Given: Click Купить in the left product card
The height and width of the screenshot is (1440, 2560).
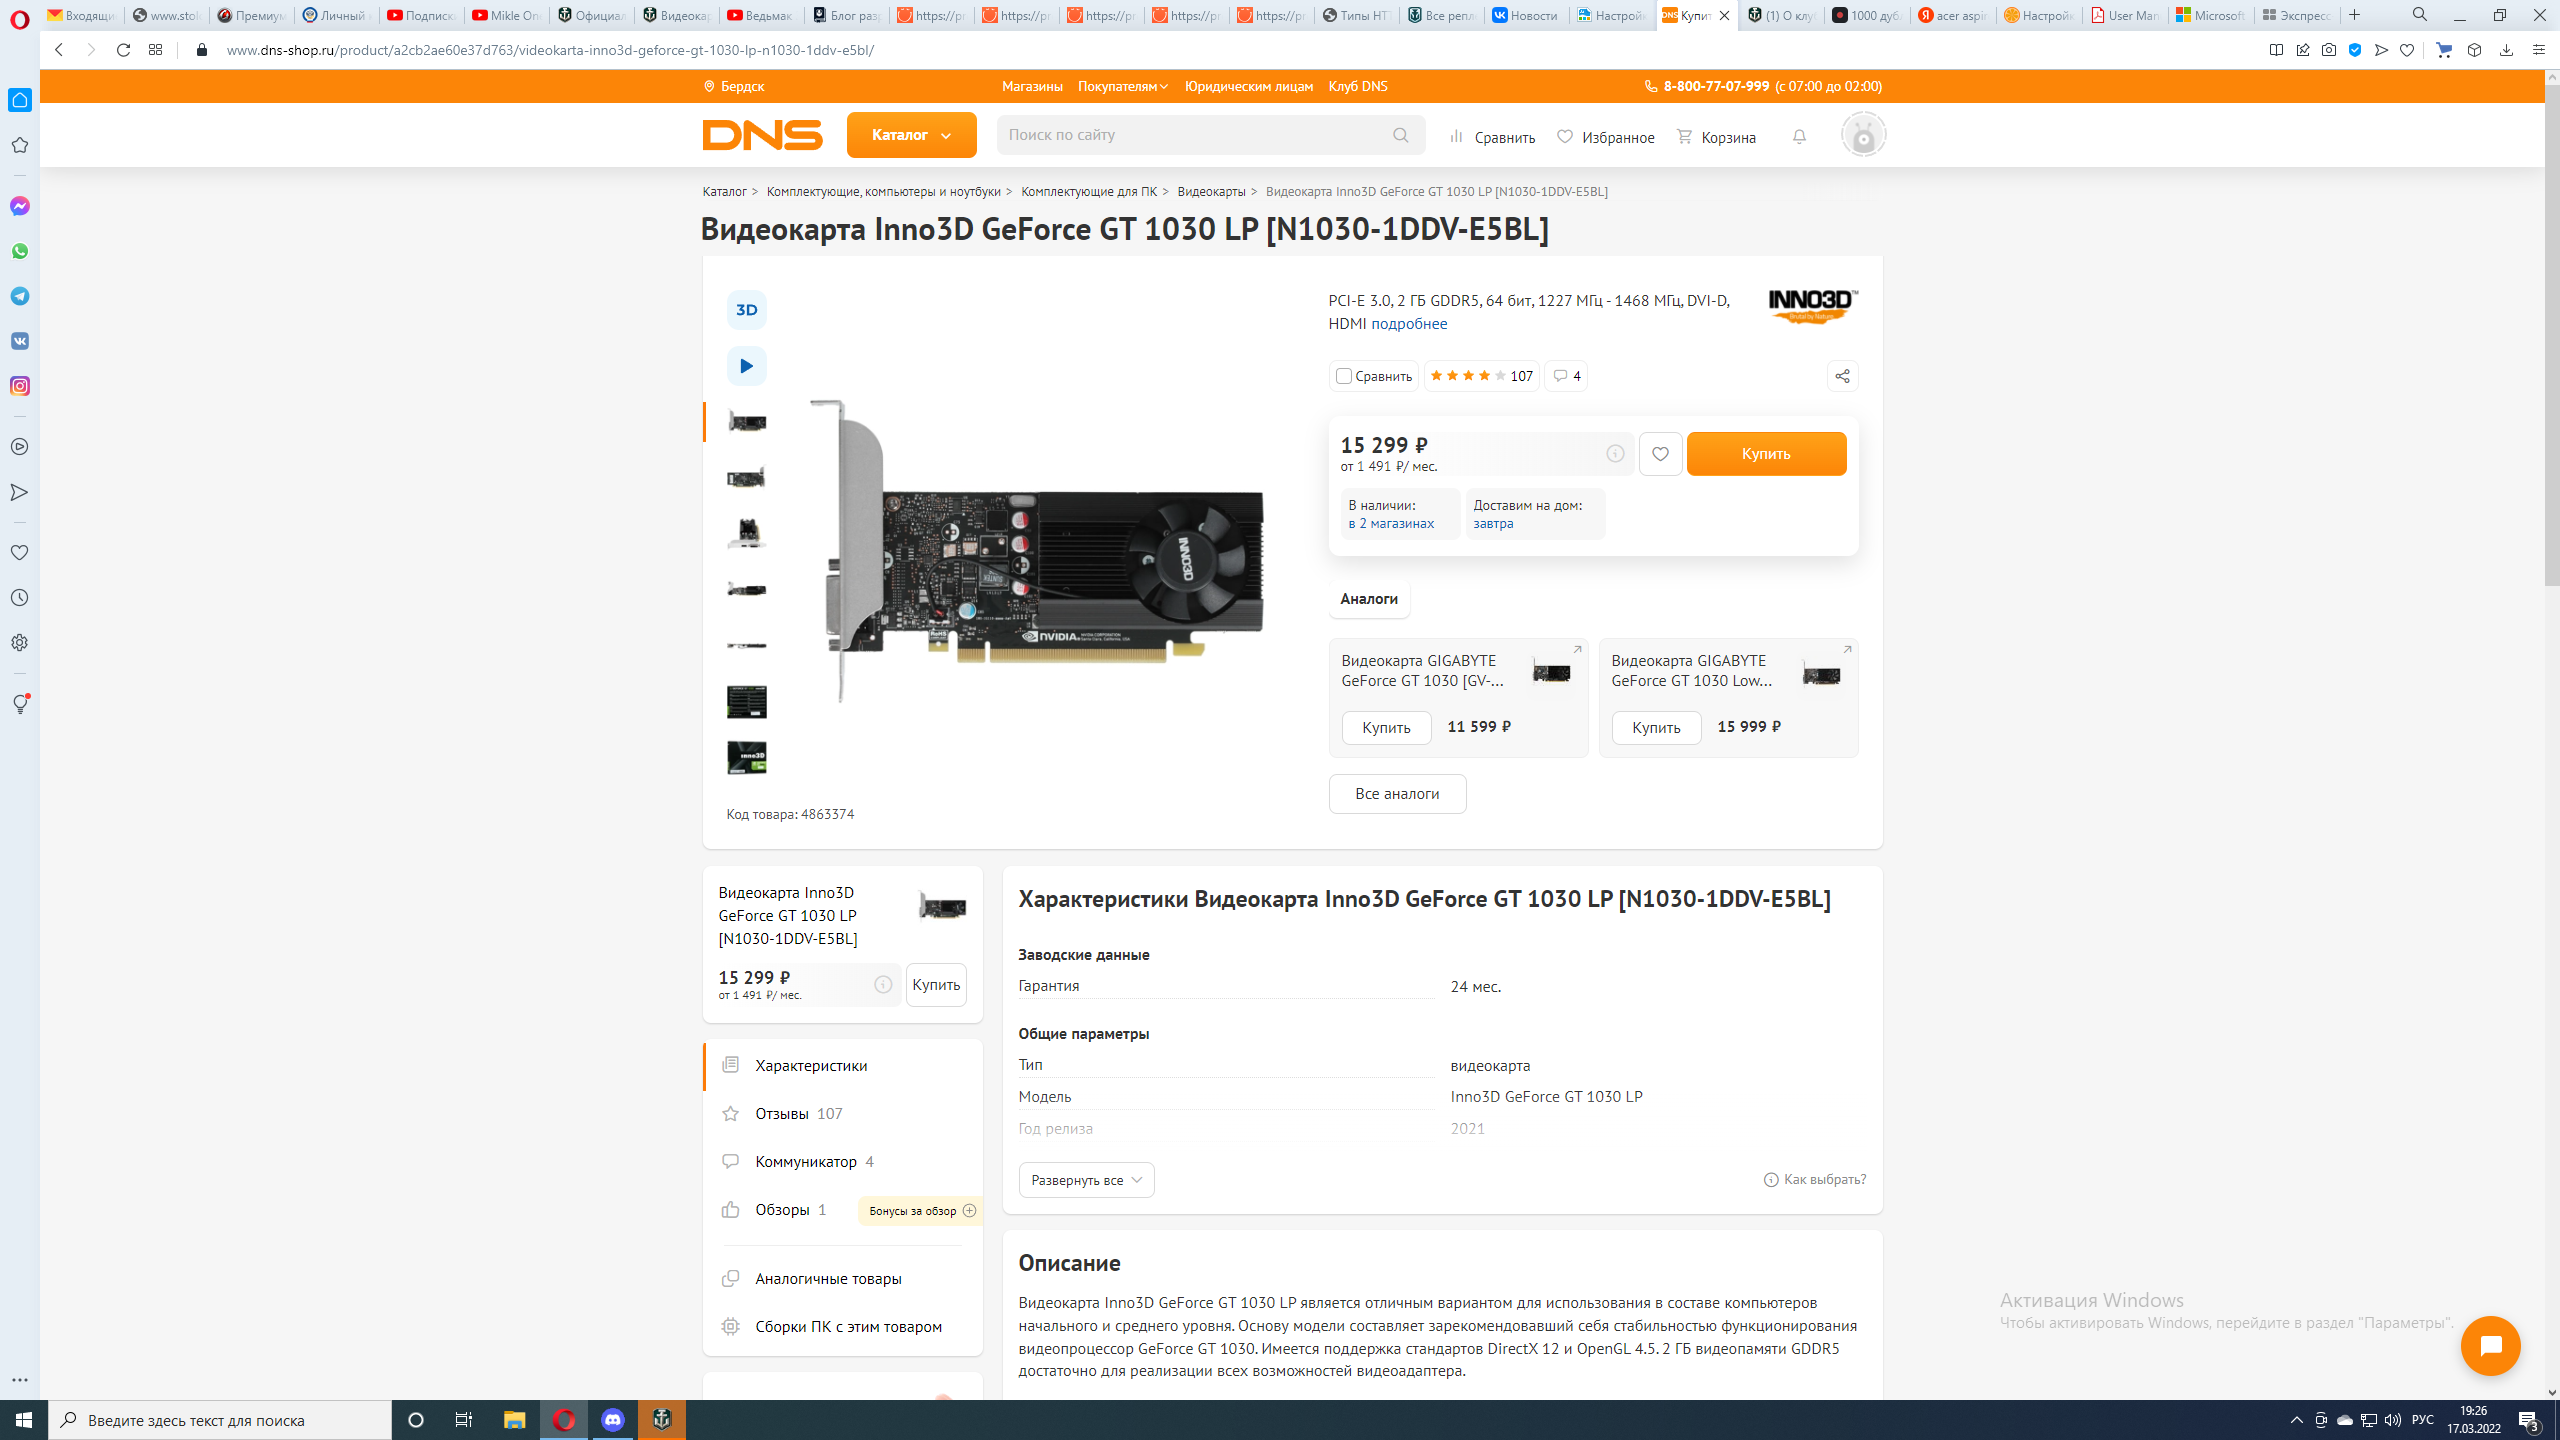Looking at the screenshot, I should tap(936, 985).
